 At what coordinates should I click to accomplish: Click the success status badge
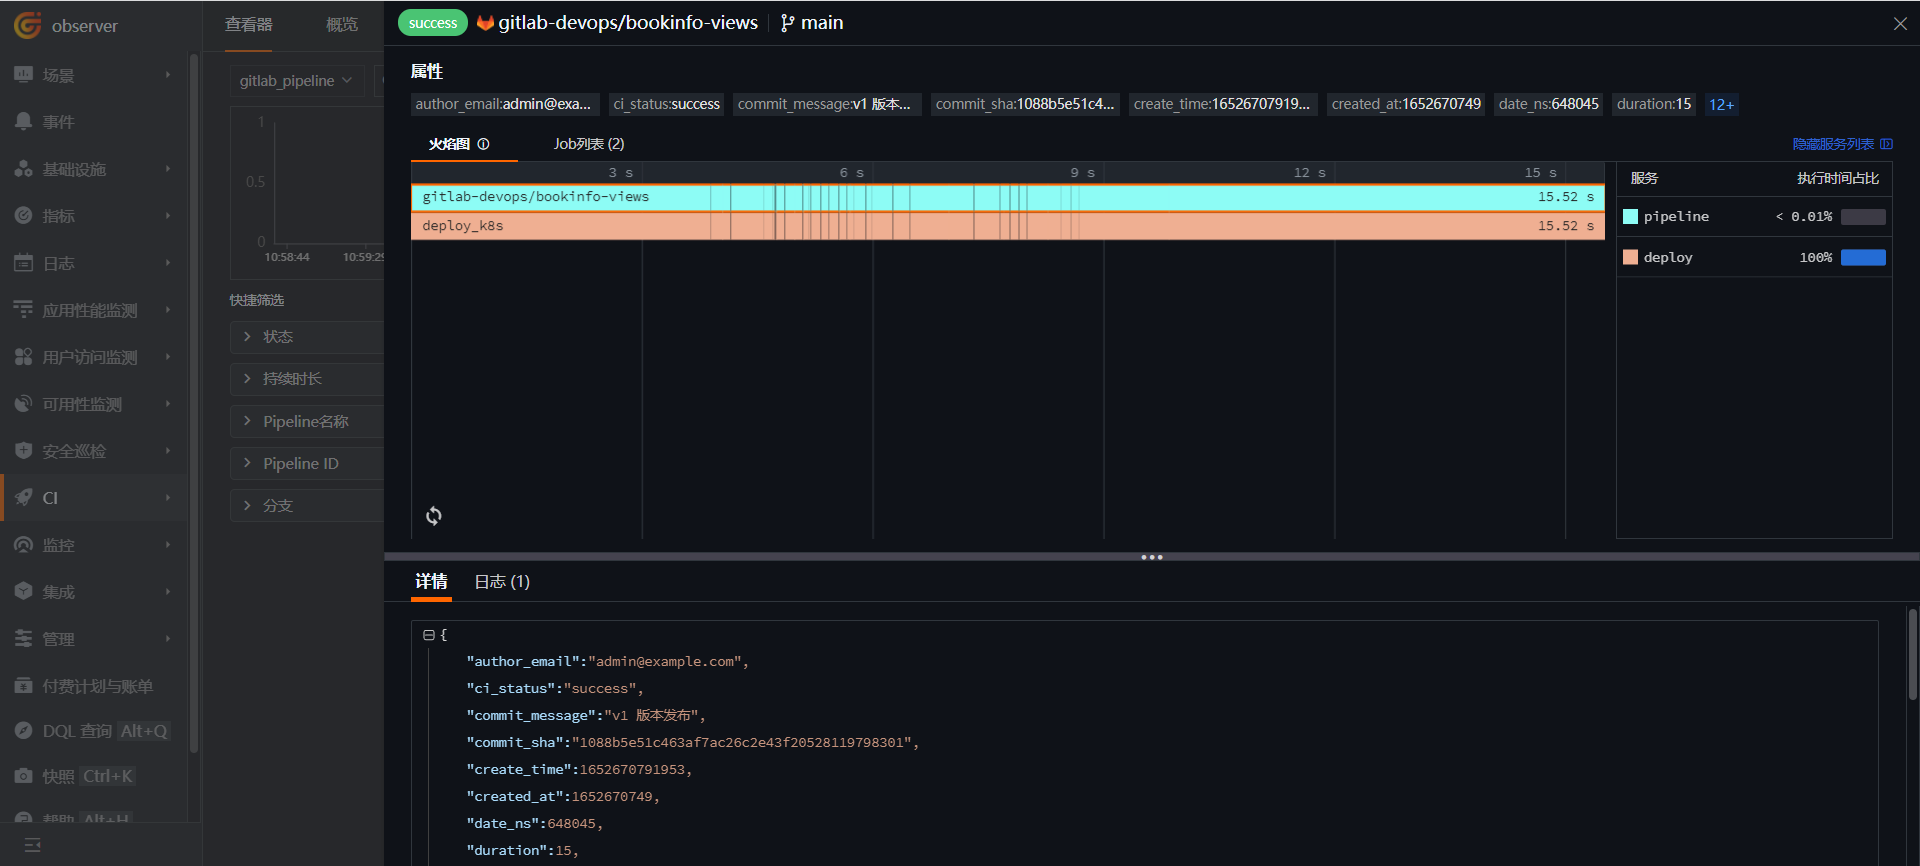[433, 23]
